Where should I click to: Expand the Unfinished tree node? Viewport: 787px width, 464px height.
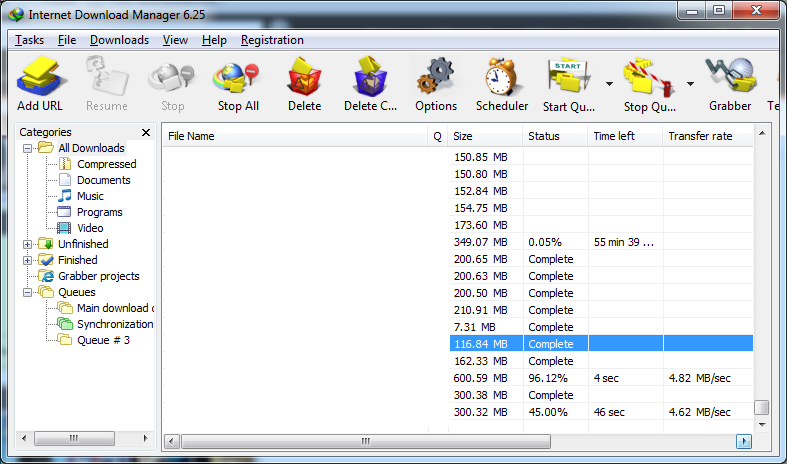(28, 245)
